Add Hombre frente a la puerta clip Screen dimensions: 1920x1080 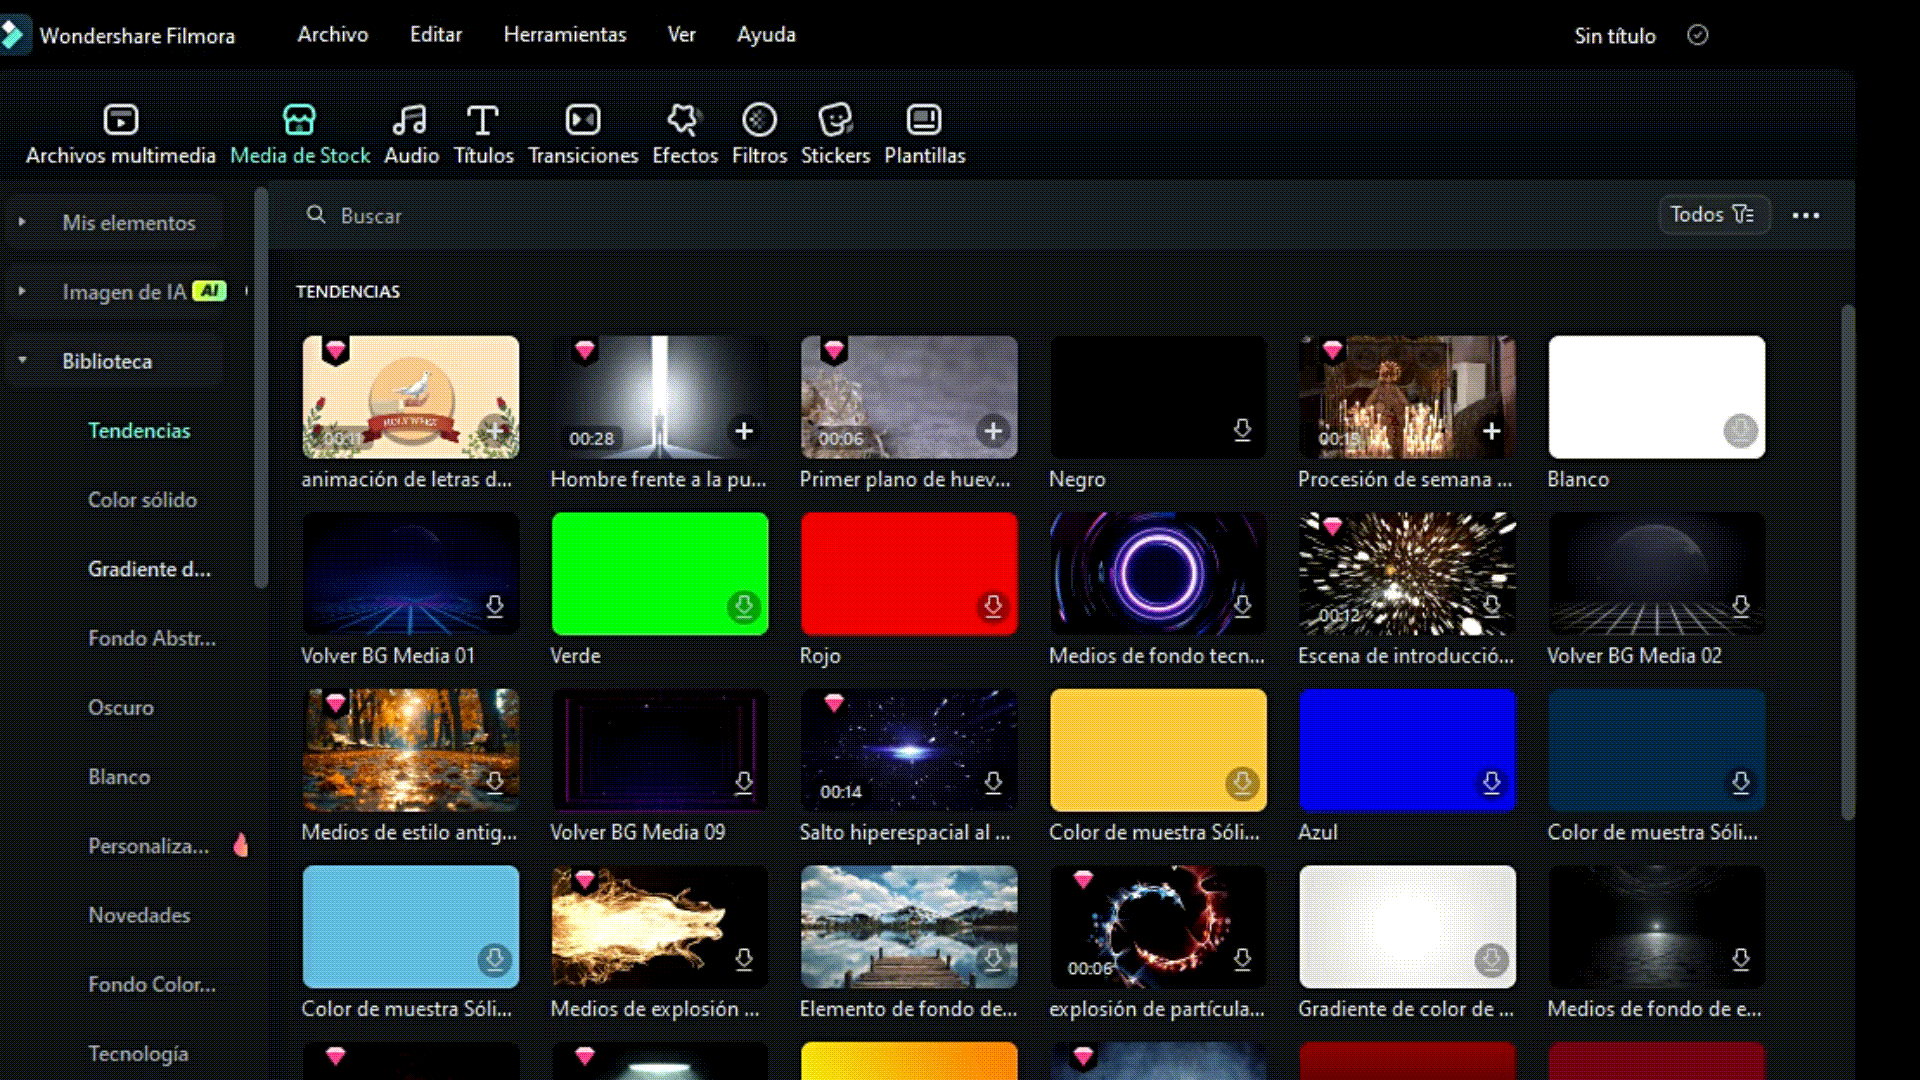click(x=744, y=431)
